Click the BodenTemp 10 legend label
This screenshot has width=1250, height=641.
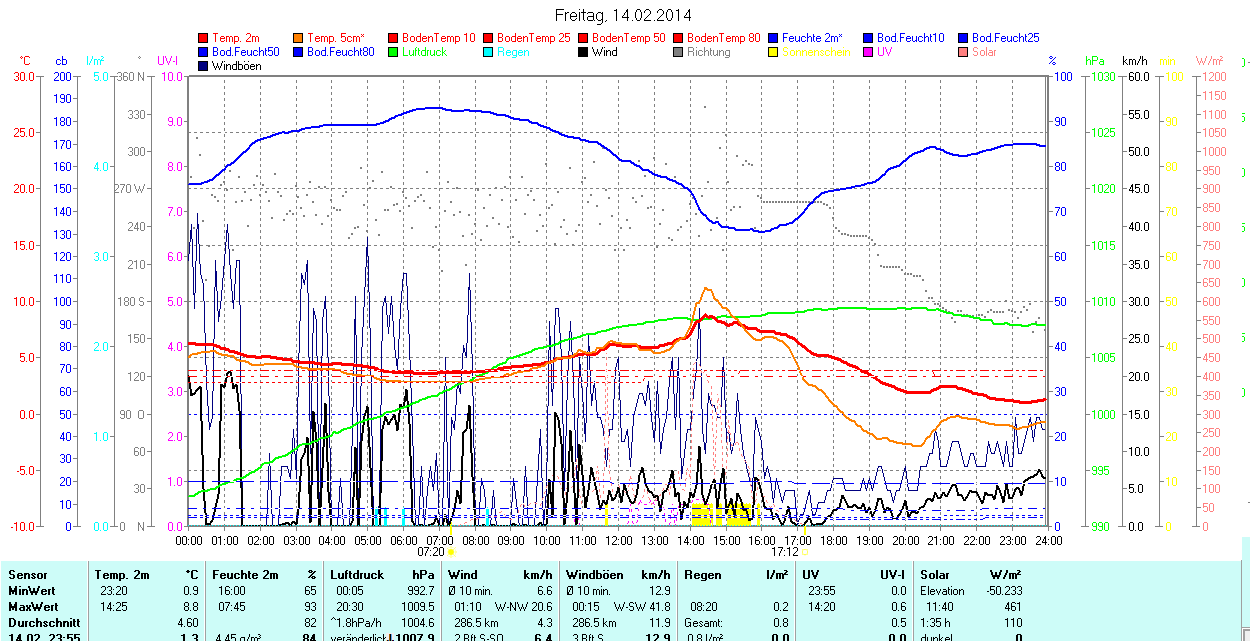(x=438, y=38)
